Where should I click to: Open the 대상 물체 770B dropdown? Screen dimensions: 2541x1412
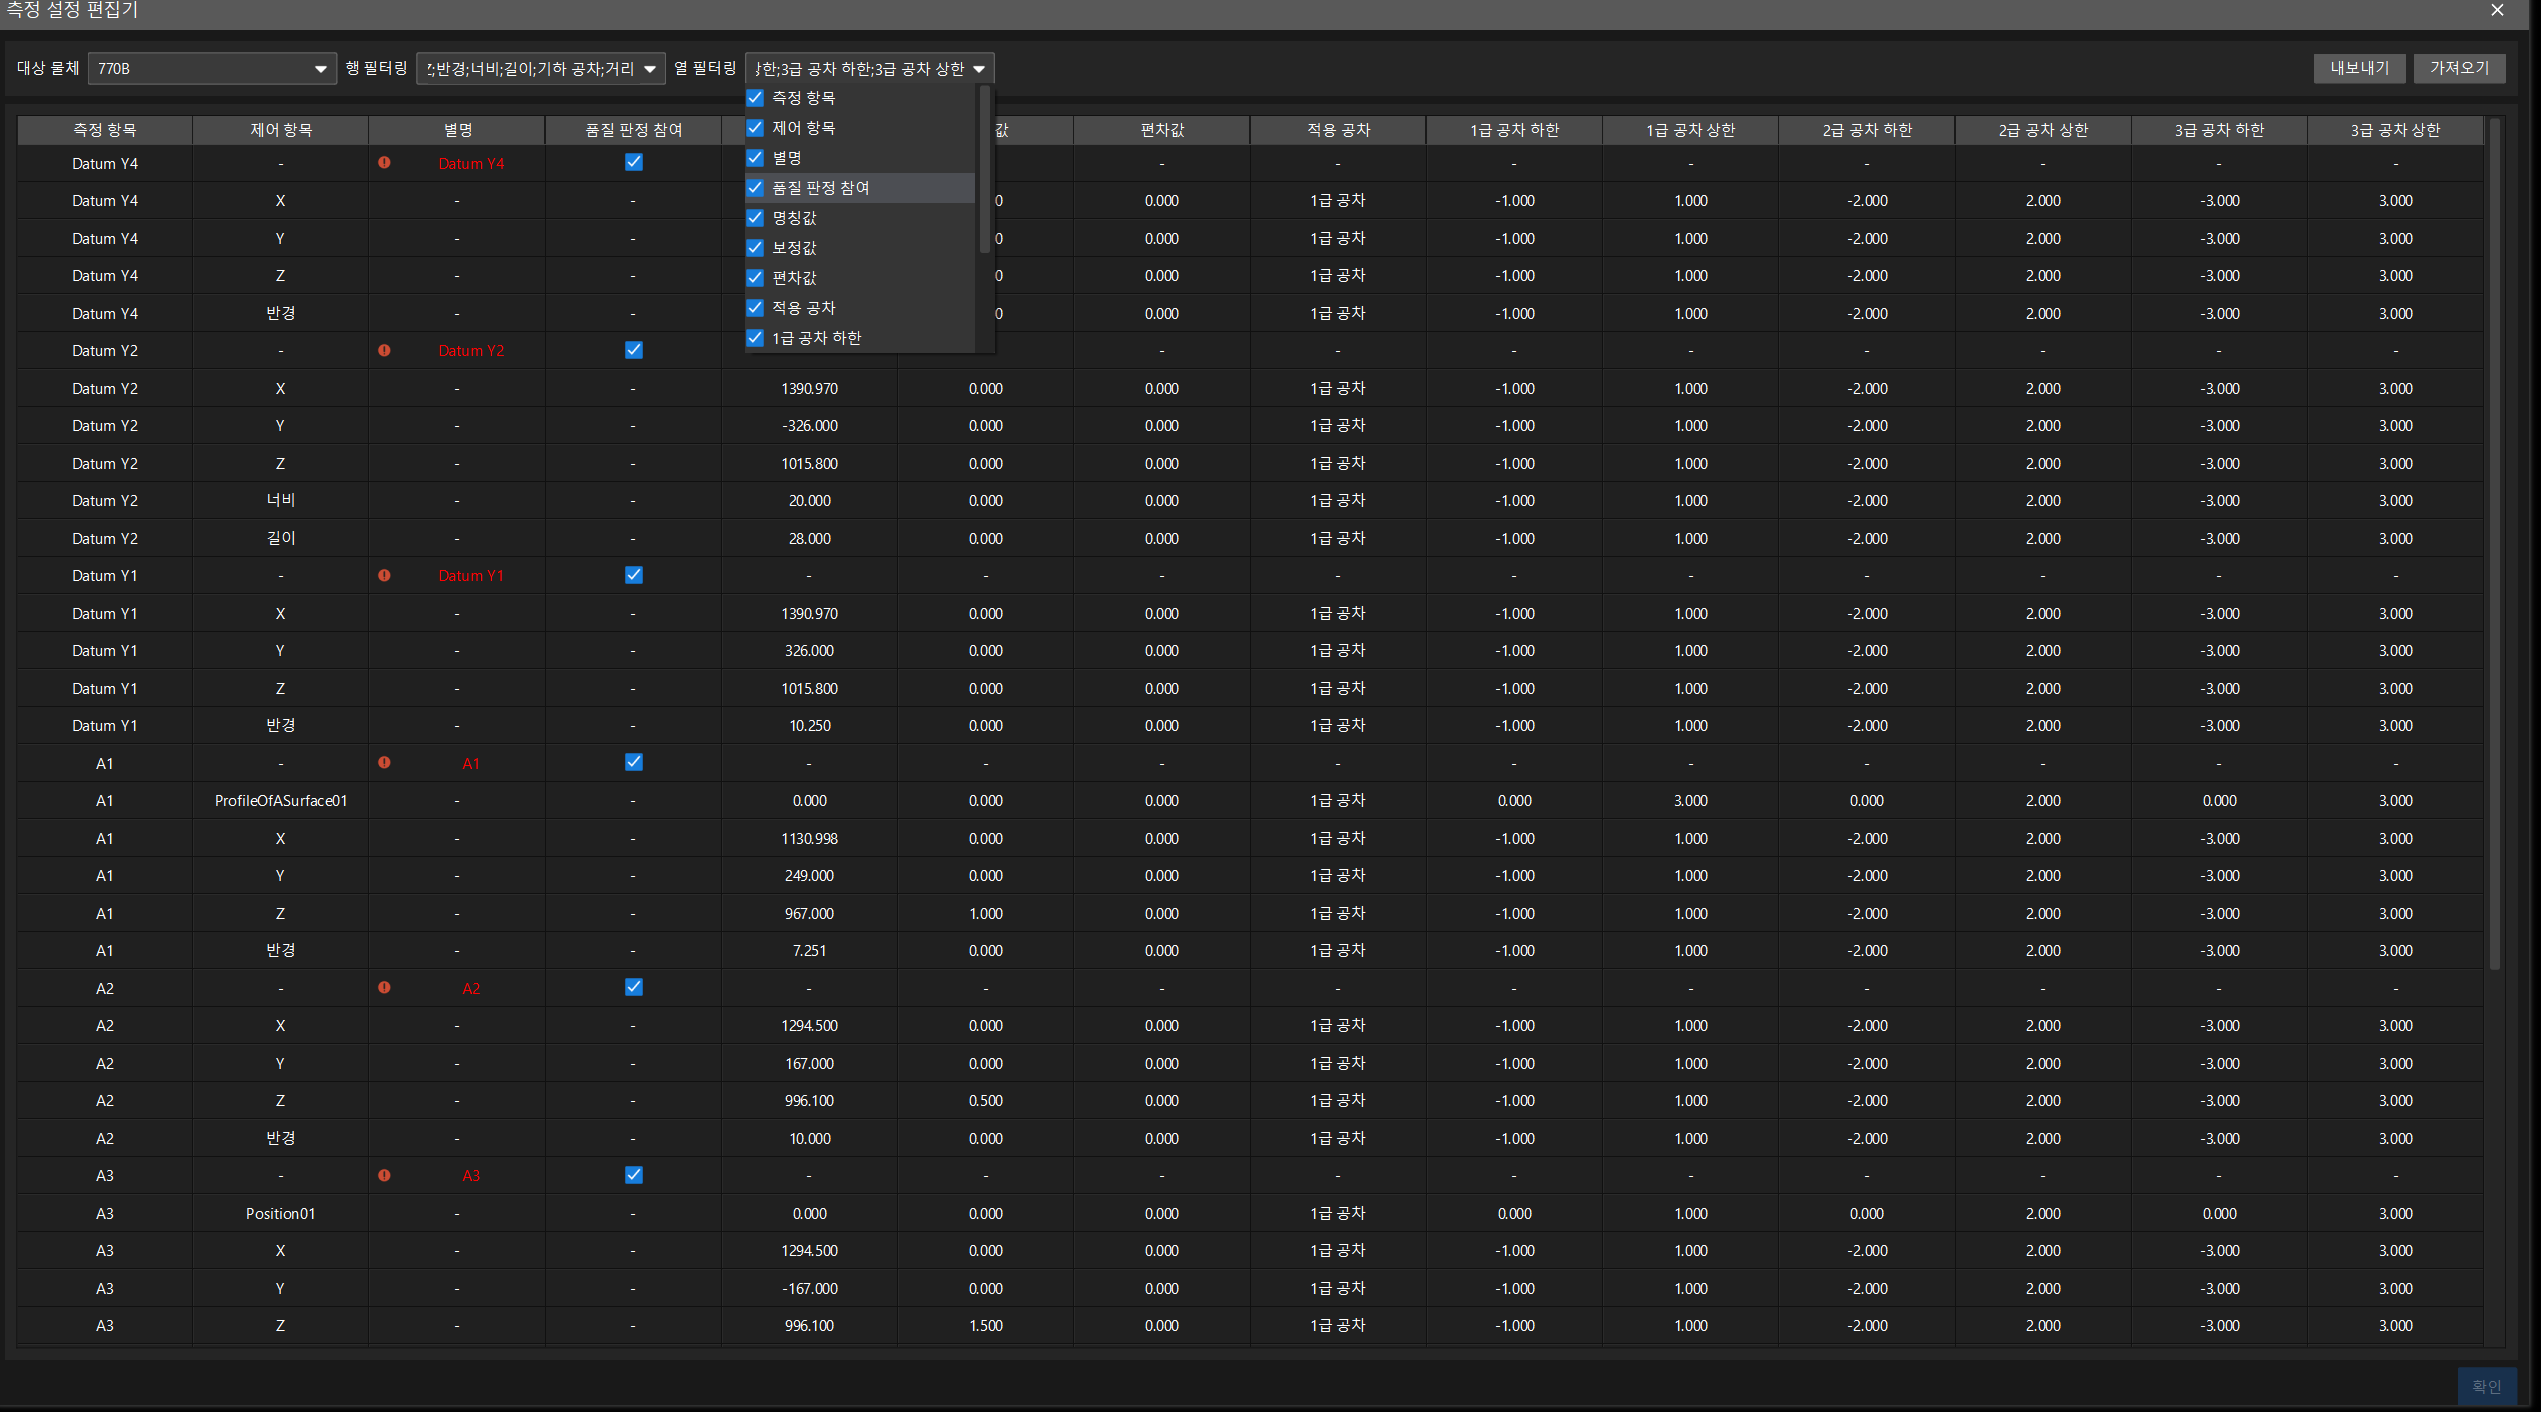point(212,69)
